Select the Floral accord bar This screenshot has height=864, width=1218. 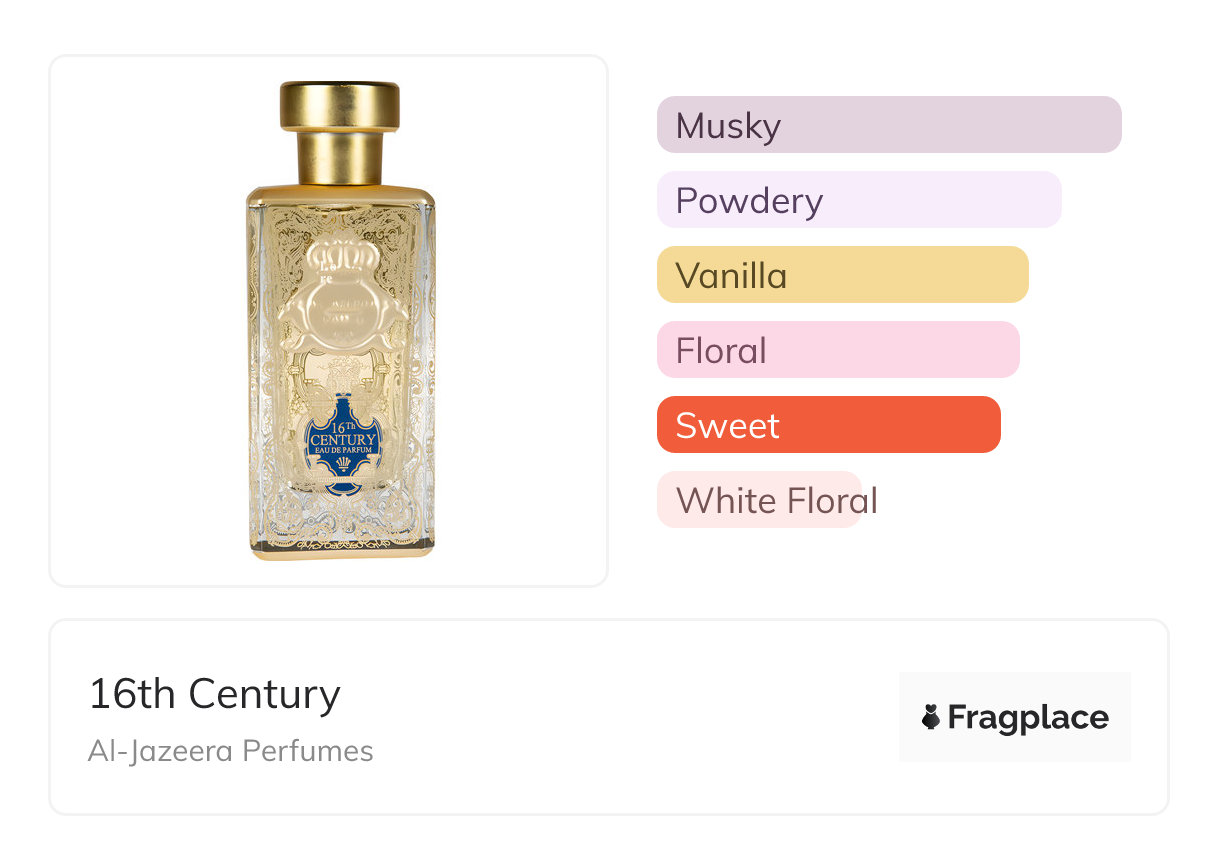point(838,350)
